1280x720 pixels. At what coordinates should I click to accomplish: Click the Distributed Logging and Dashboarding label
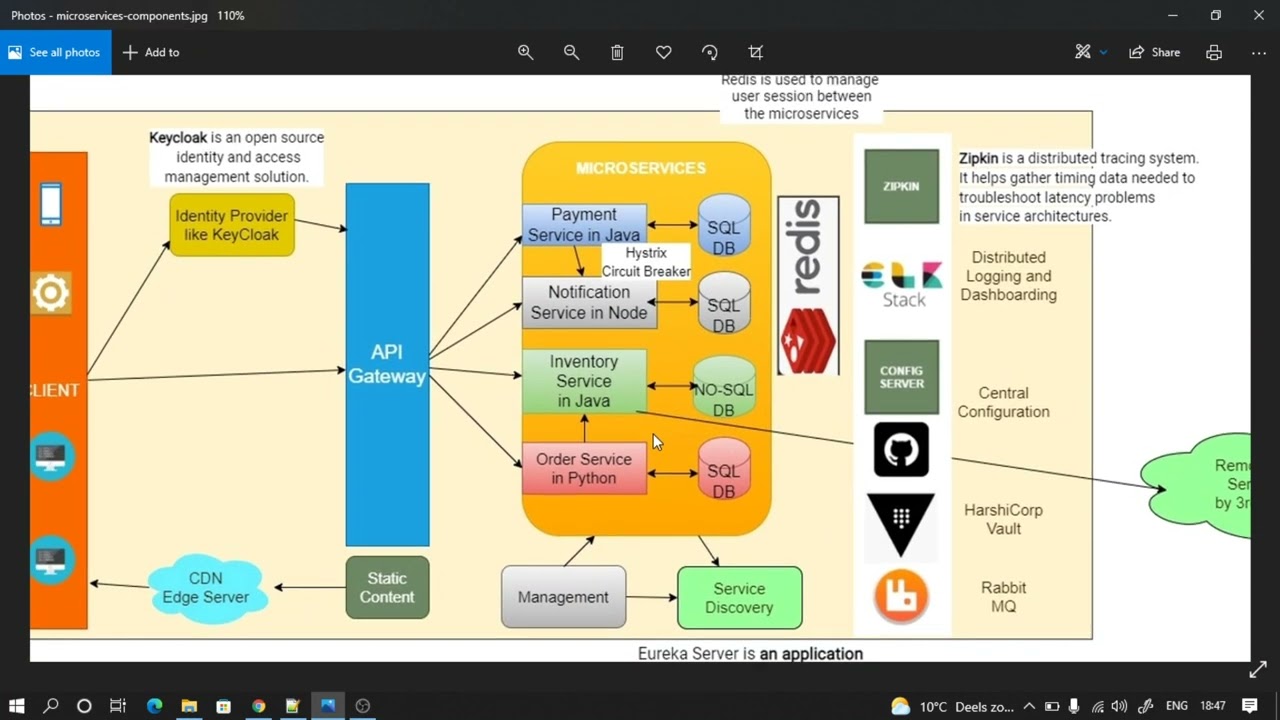click(x=1008, y=276)
